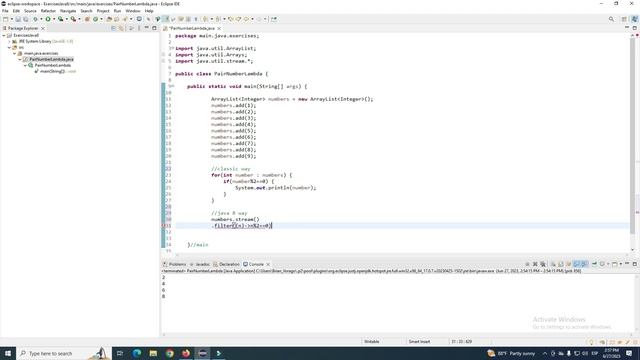Close the Package Explorer tab
Screen dimensions: 640x360
pyautogui.click(x=43, y=28)
